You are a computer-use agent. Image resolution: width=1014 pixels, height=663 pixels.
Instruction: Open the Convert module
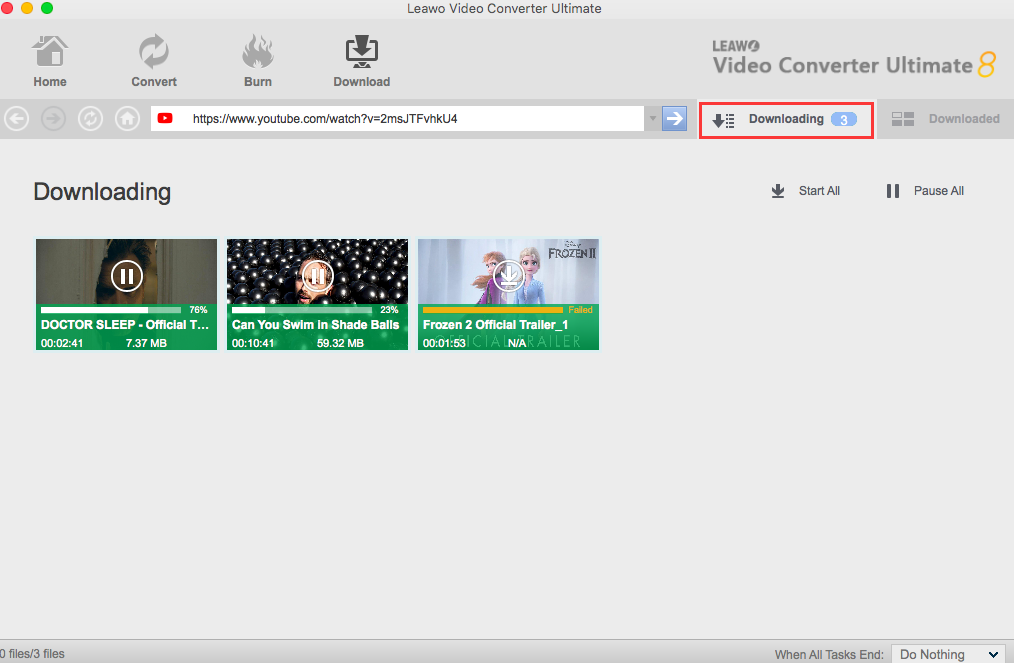click(154, 61)
